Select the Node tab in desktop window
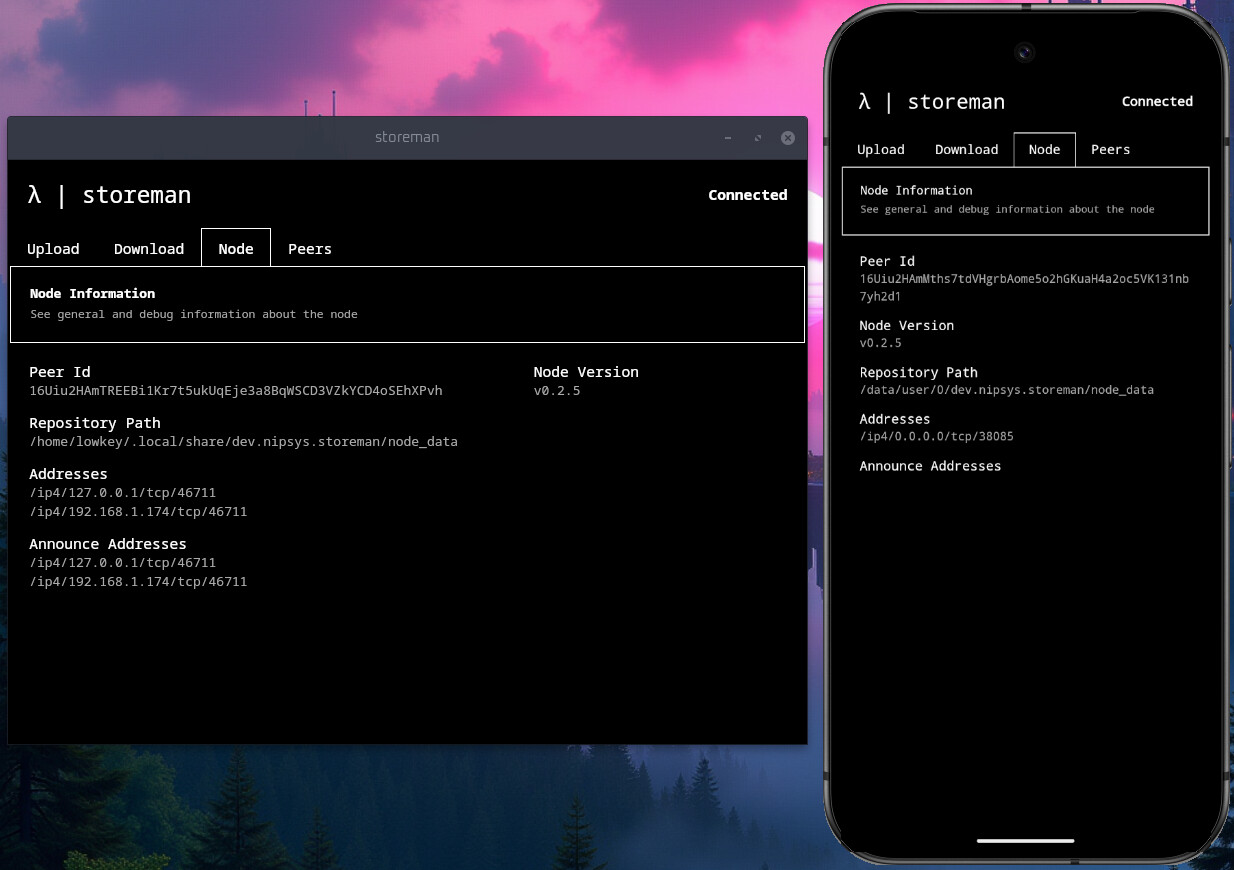The width and height of the screenshot is (1234, 870). [236, 249]
